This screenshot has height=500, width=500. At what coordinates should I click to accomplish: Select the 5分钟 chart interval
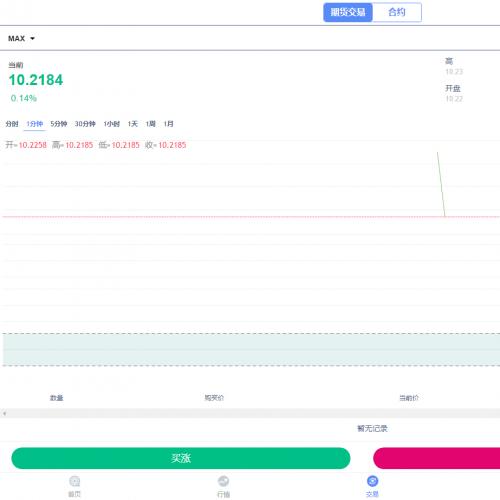coord(59,124)
